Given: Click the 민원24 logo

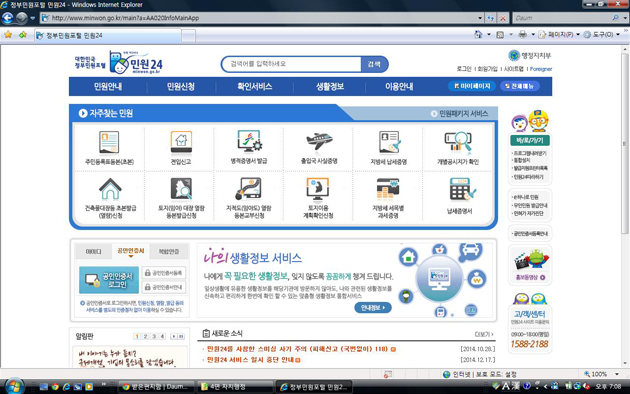Looking at the screenshot, I should coord(136,62).
